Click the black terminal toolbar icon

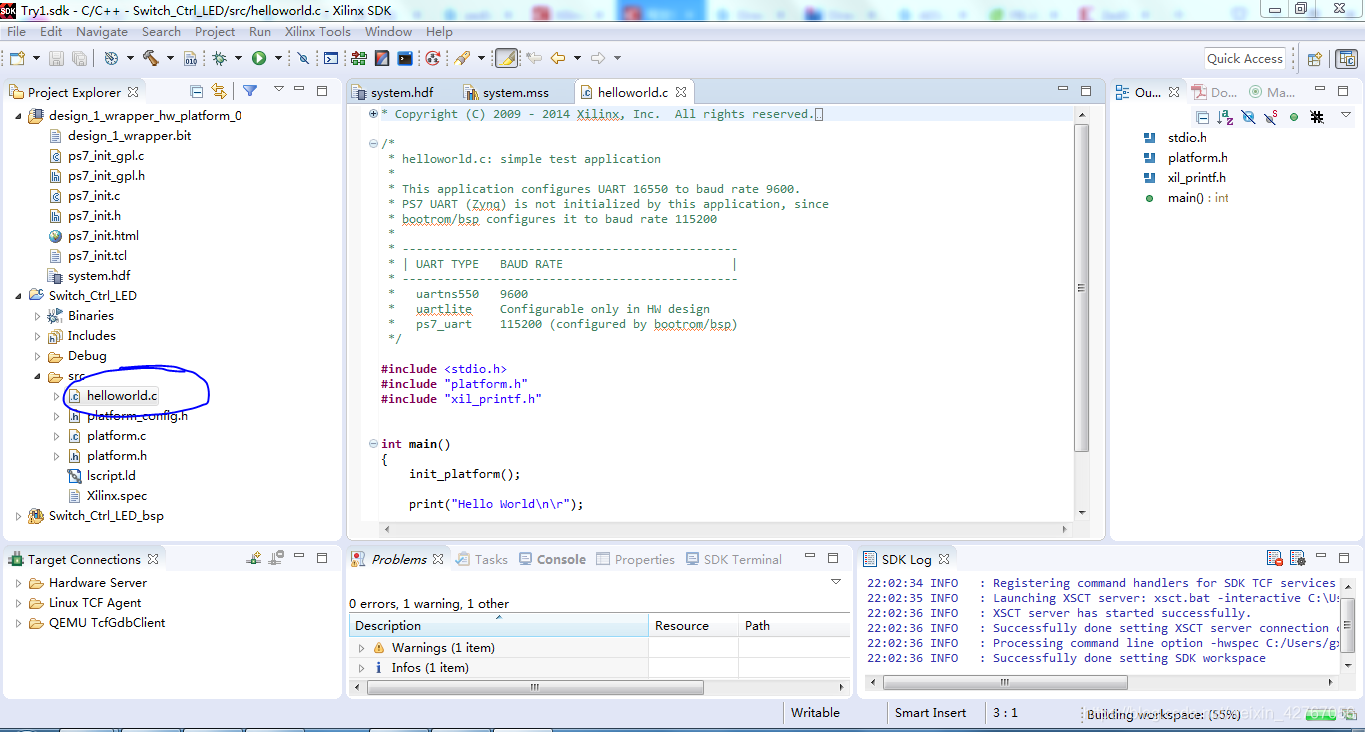coord(405,59)
